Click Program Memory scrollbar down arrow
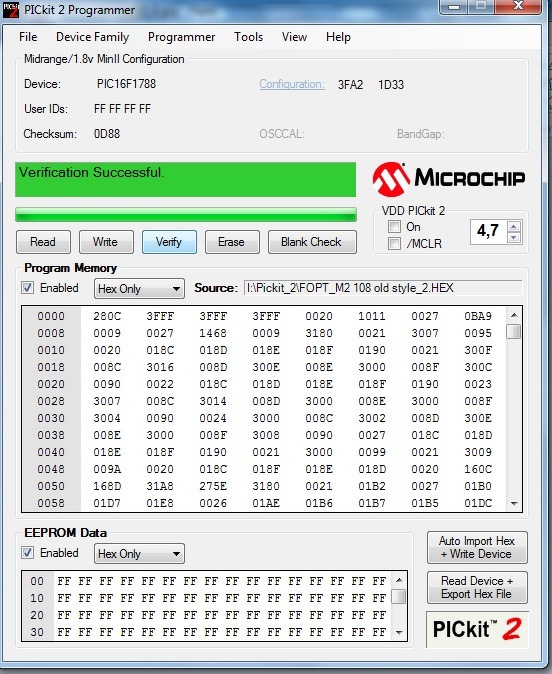The image size is (552, 674). (514, 503)
